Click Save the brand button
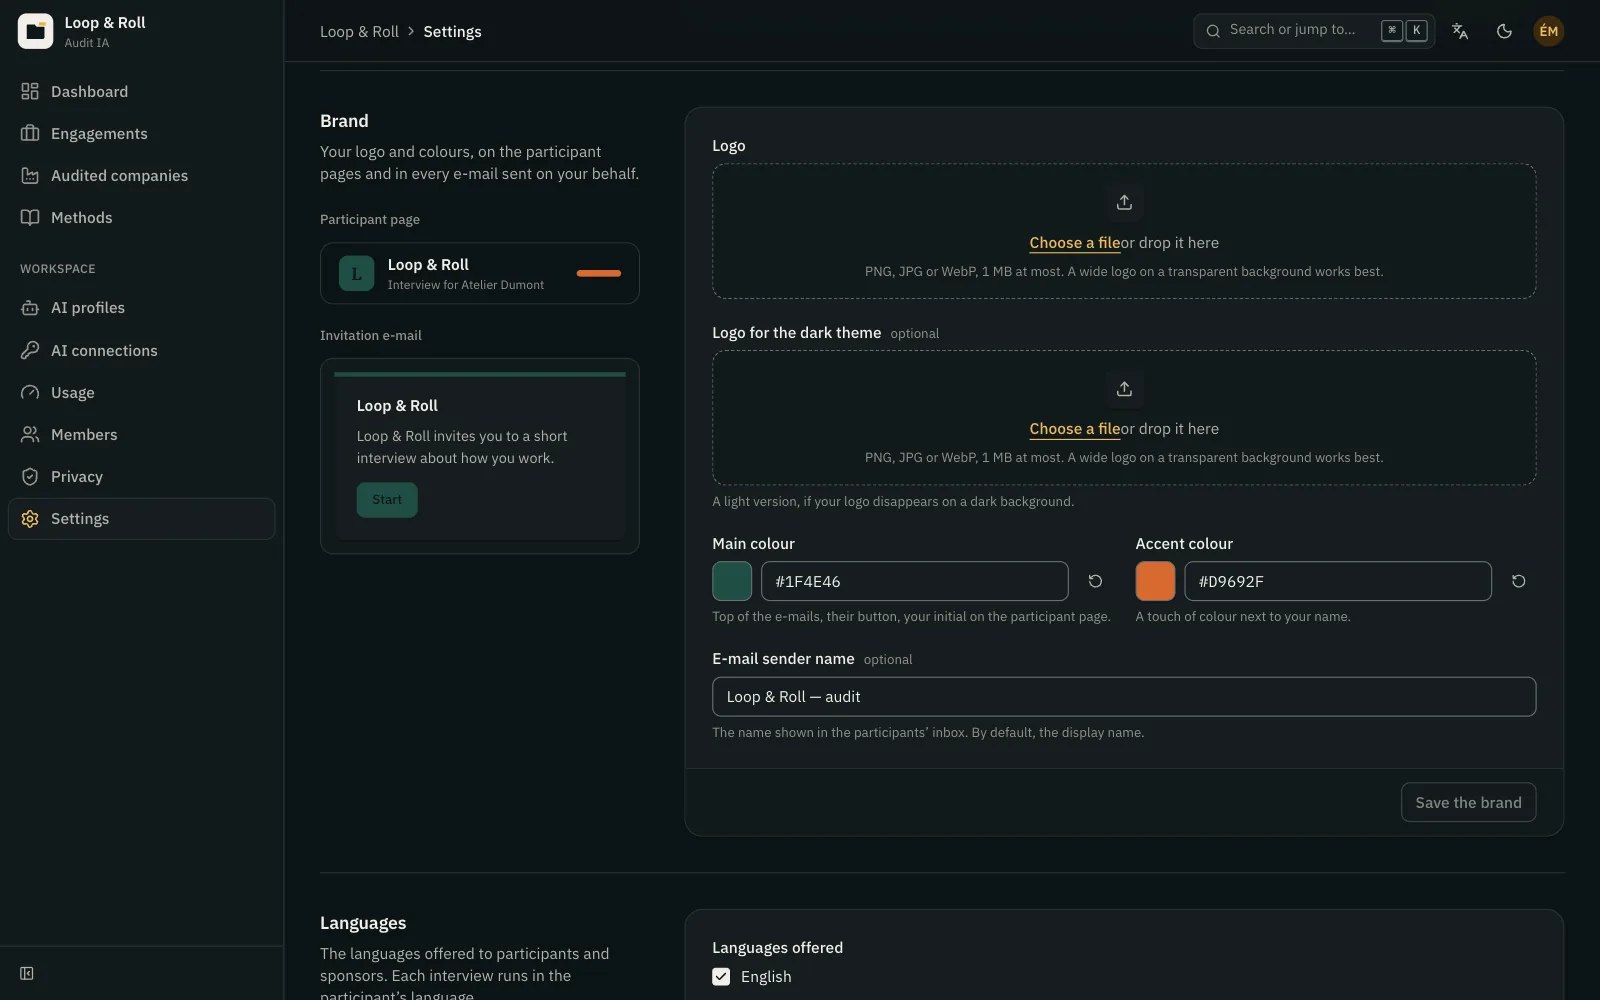This screenshot has width=1600, height=1000. [1468, 802]
